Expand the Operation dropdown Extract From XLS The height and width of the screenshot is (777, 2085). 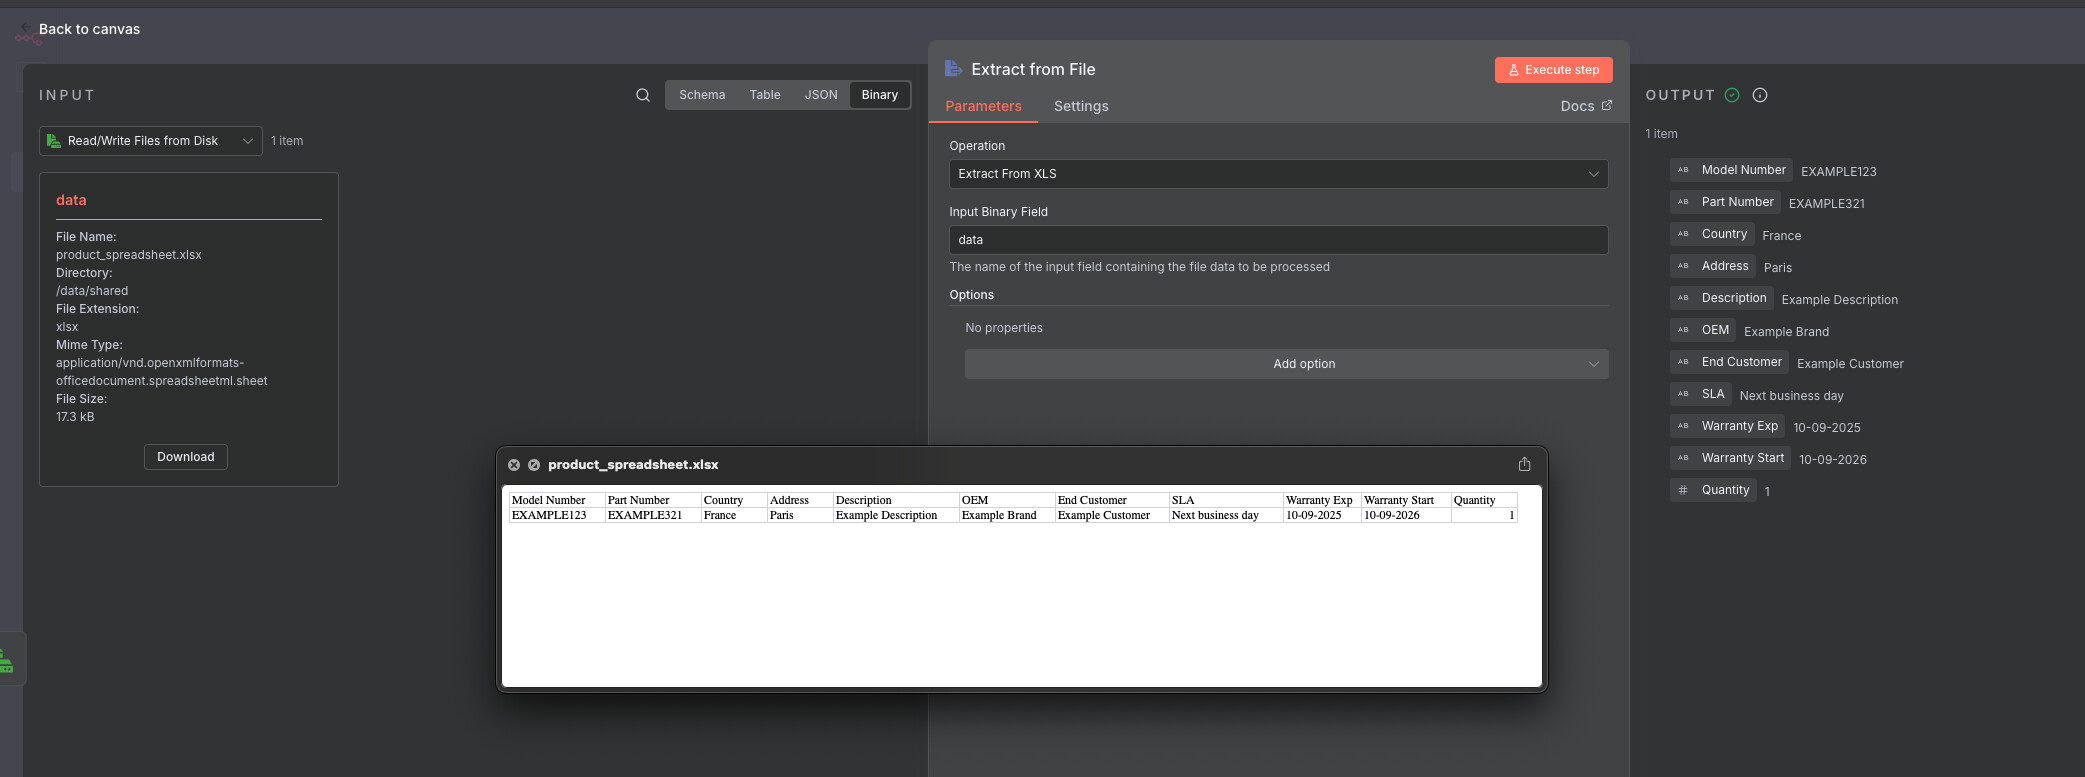click(x=1278, y=174)
